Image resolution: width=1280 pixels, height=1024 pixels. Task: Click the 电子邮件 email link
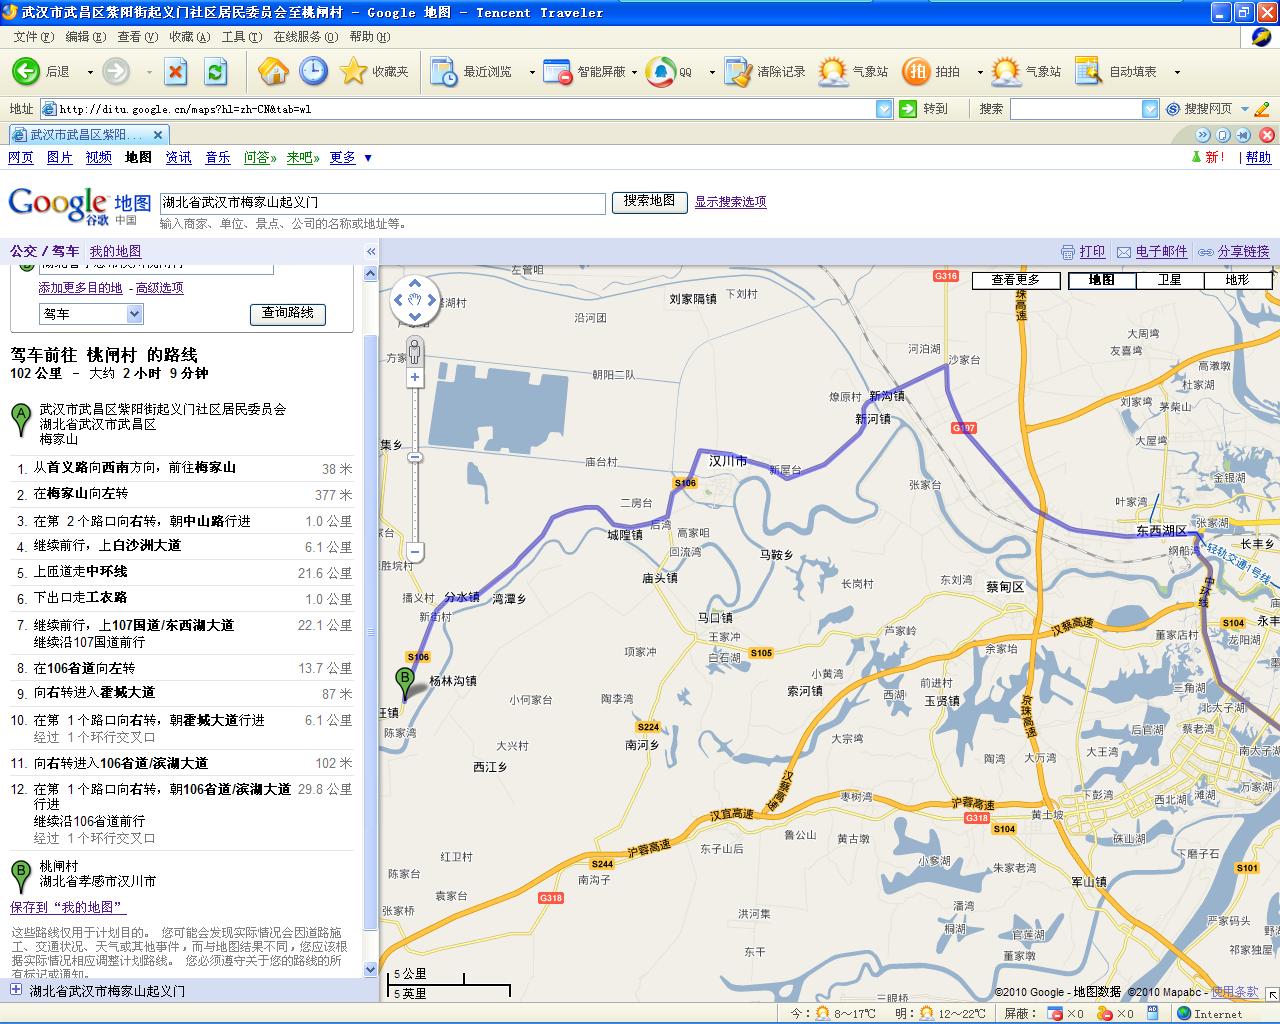1152,252
